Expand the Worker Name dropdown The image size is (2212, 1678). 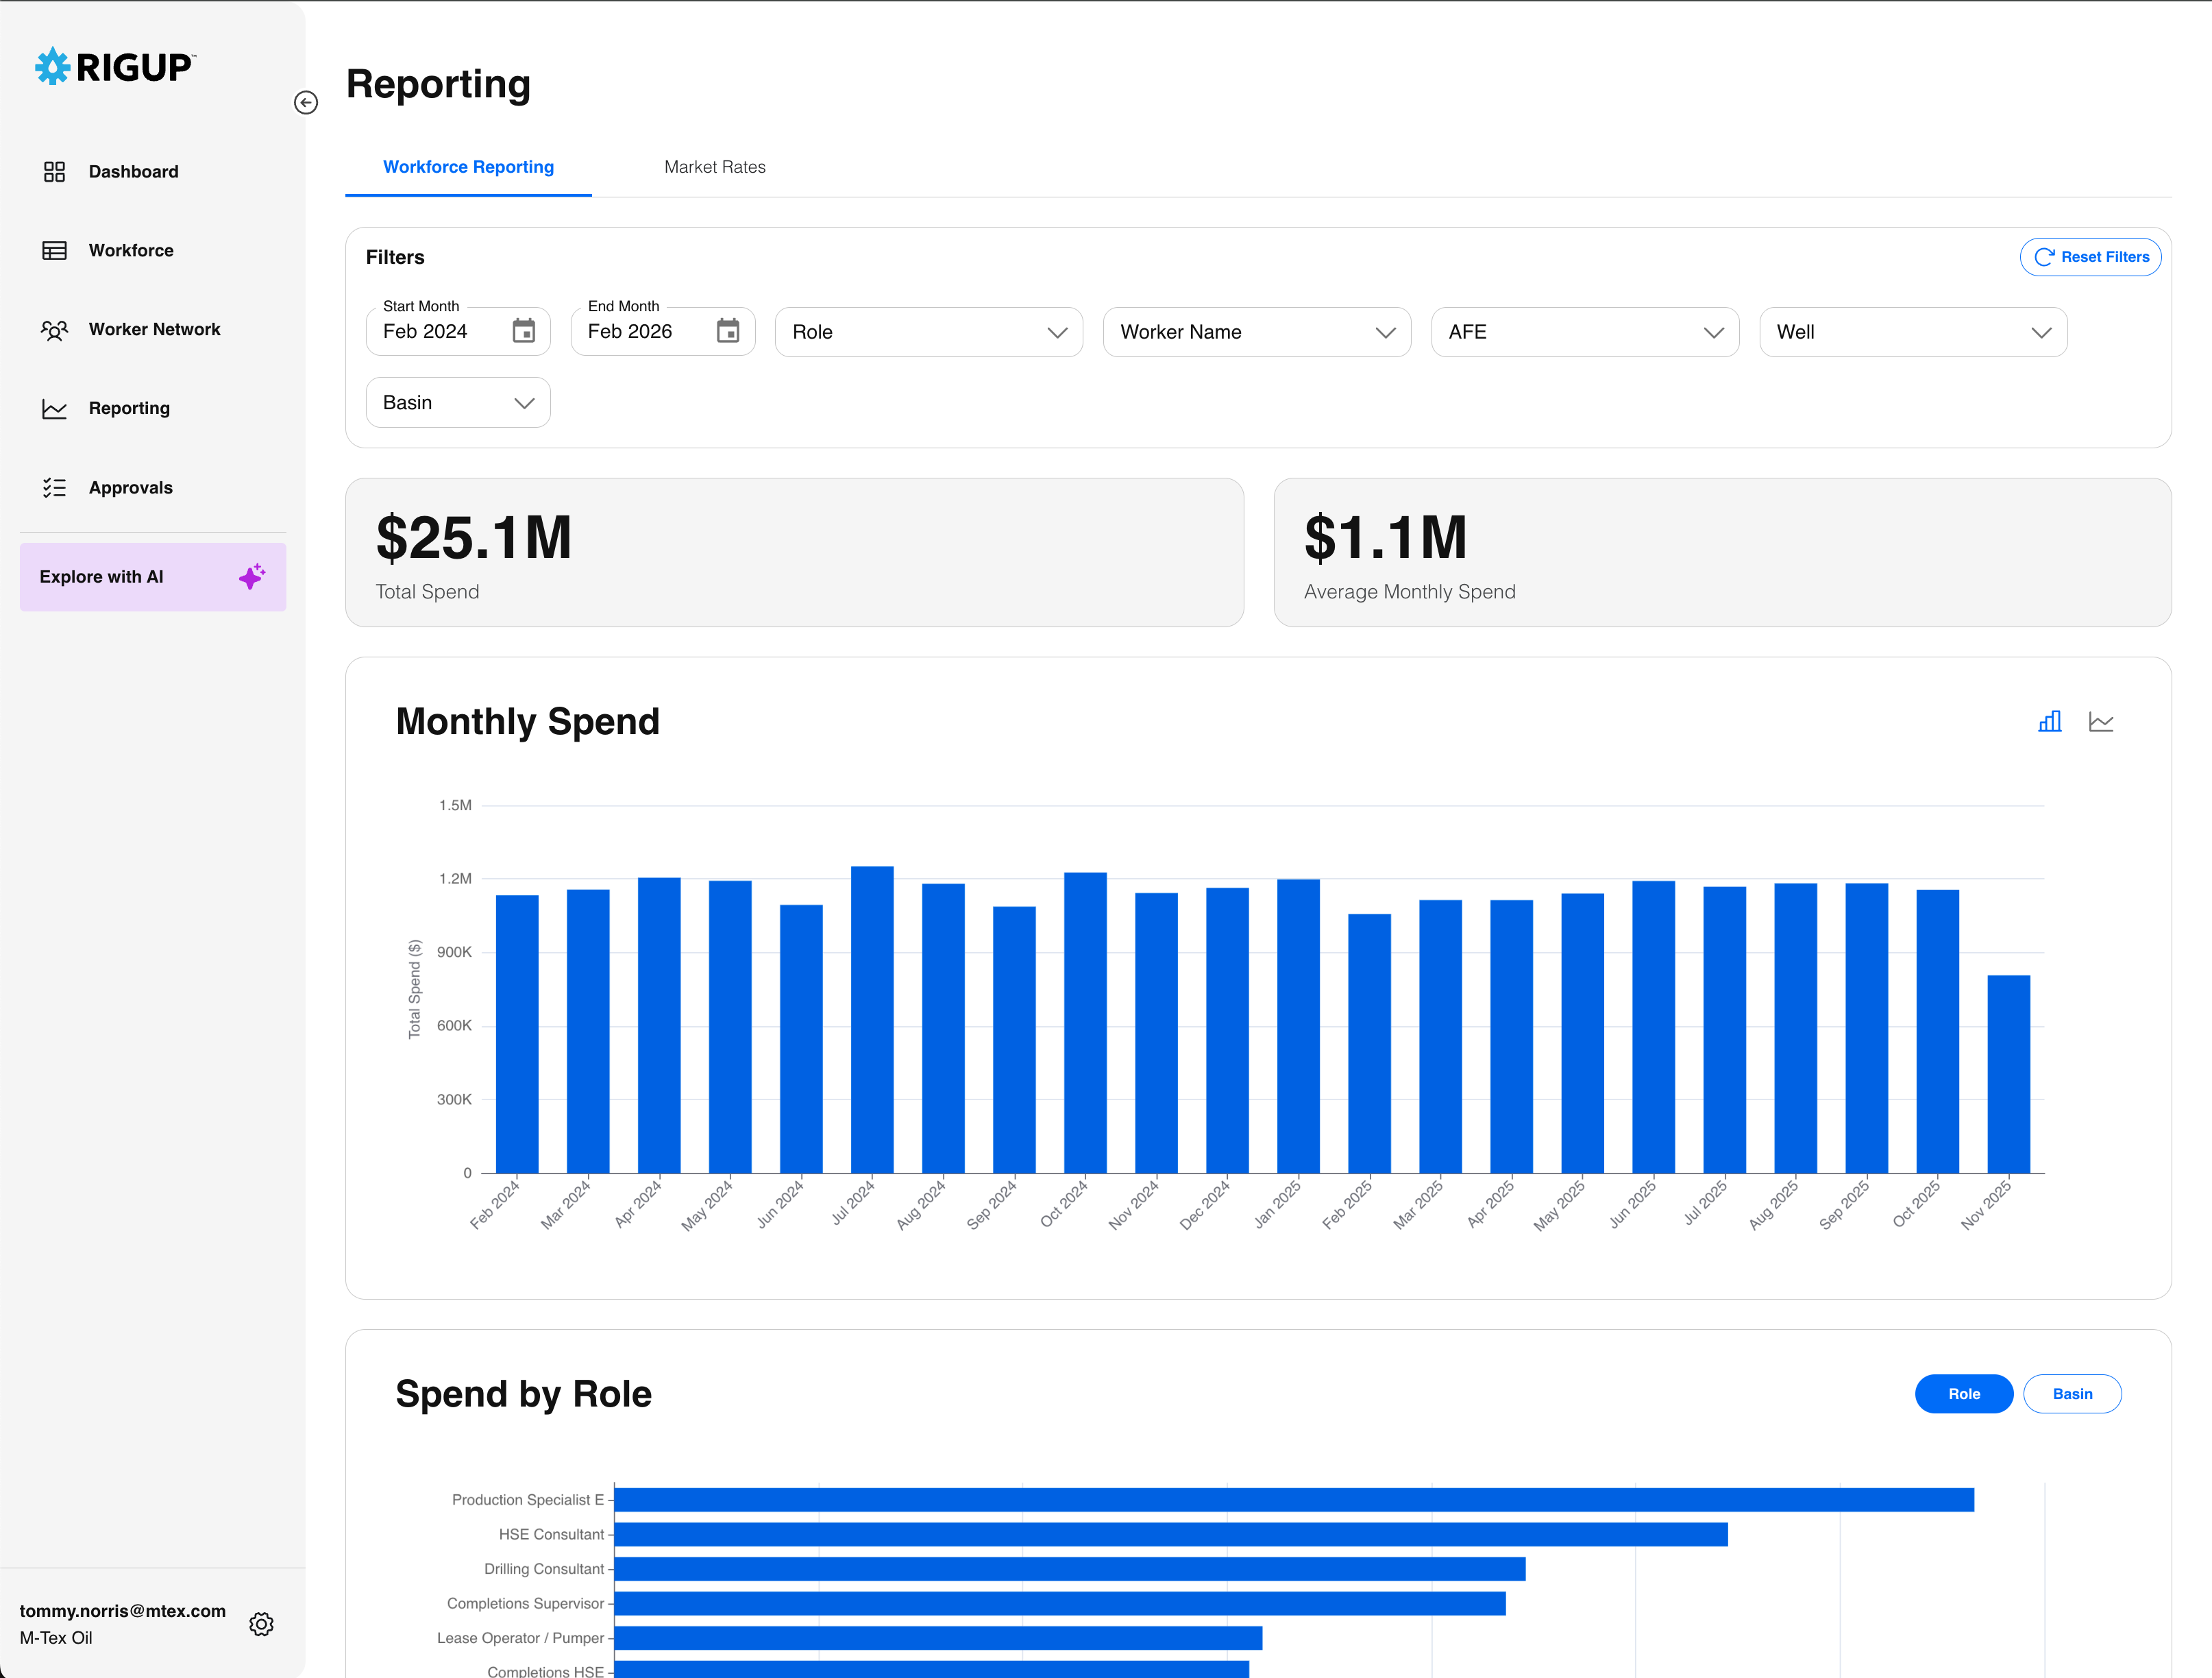pyautogui.click(x=1256, y=332)
